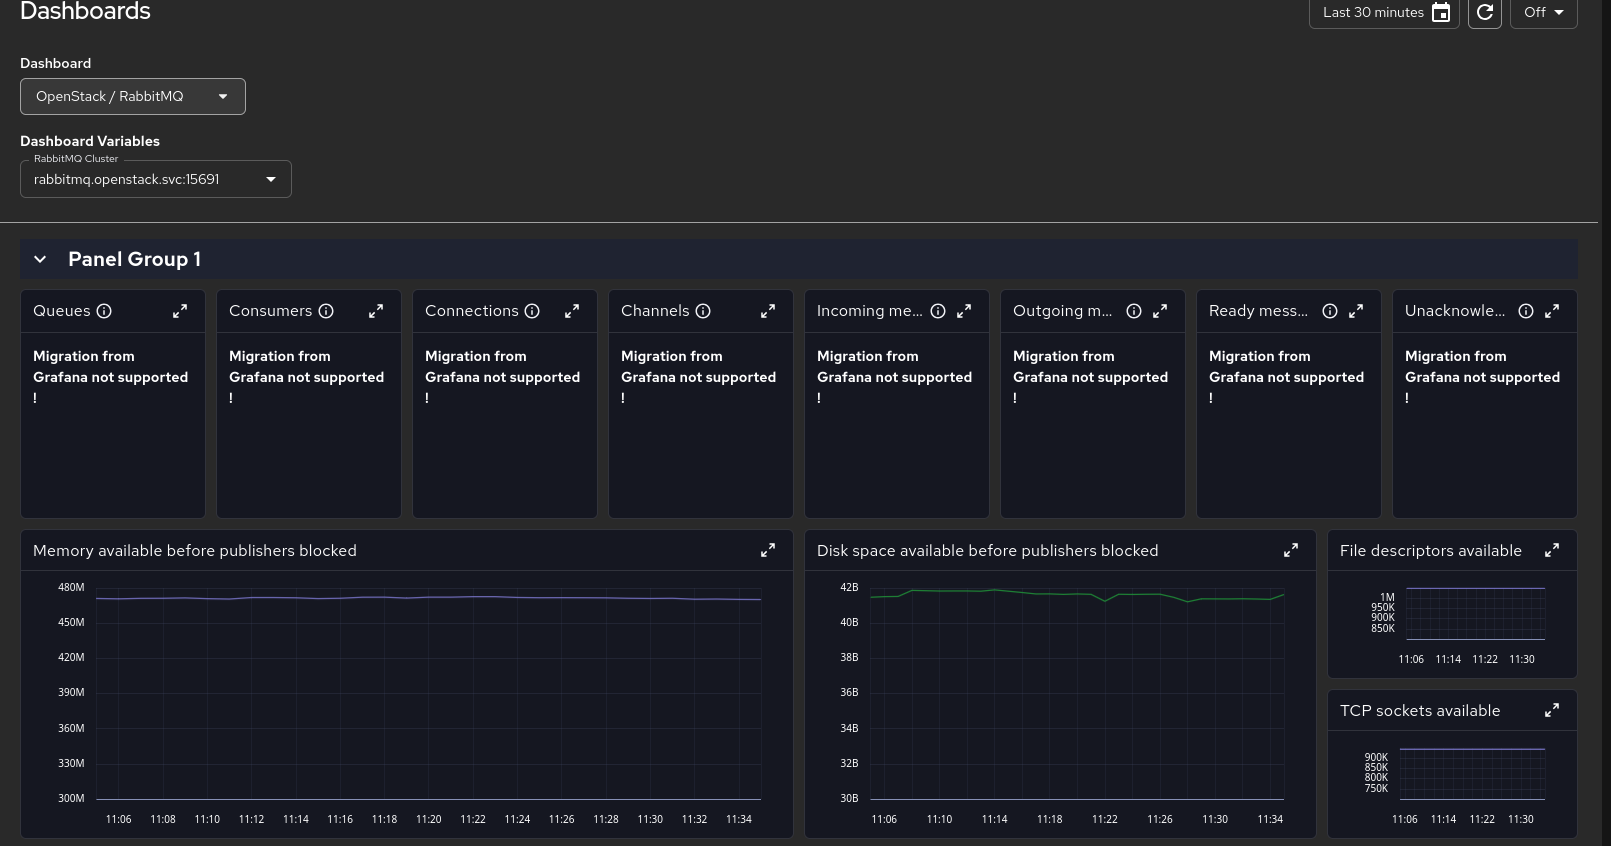The width and height of the screenshot is (1611, 846).
Task: Expand the Queues panel to fullscreen
Action: click(180, 311)
